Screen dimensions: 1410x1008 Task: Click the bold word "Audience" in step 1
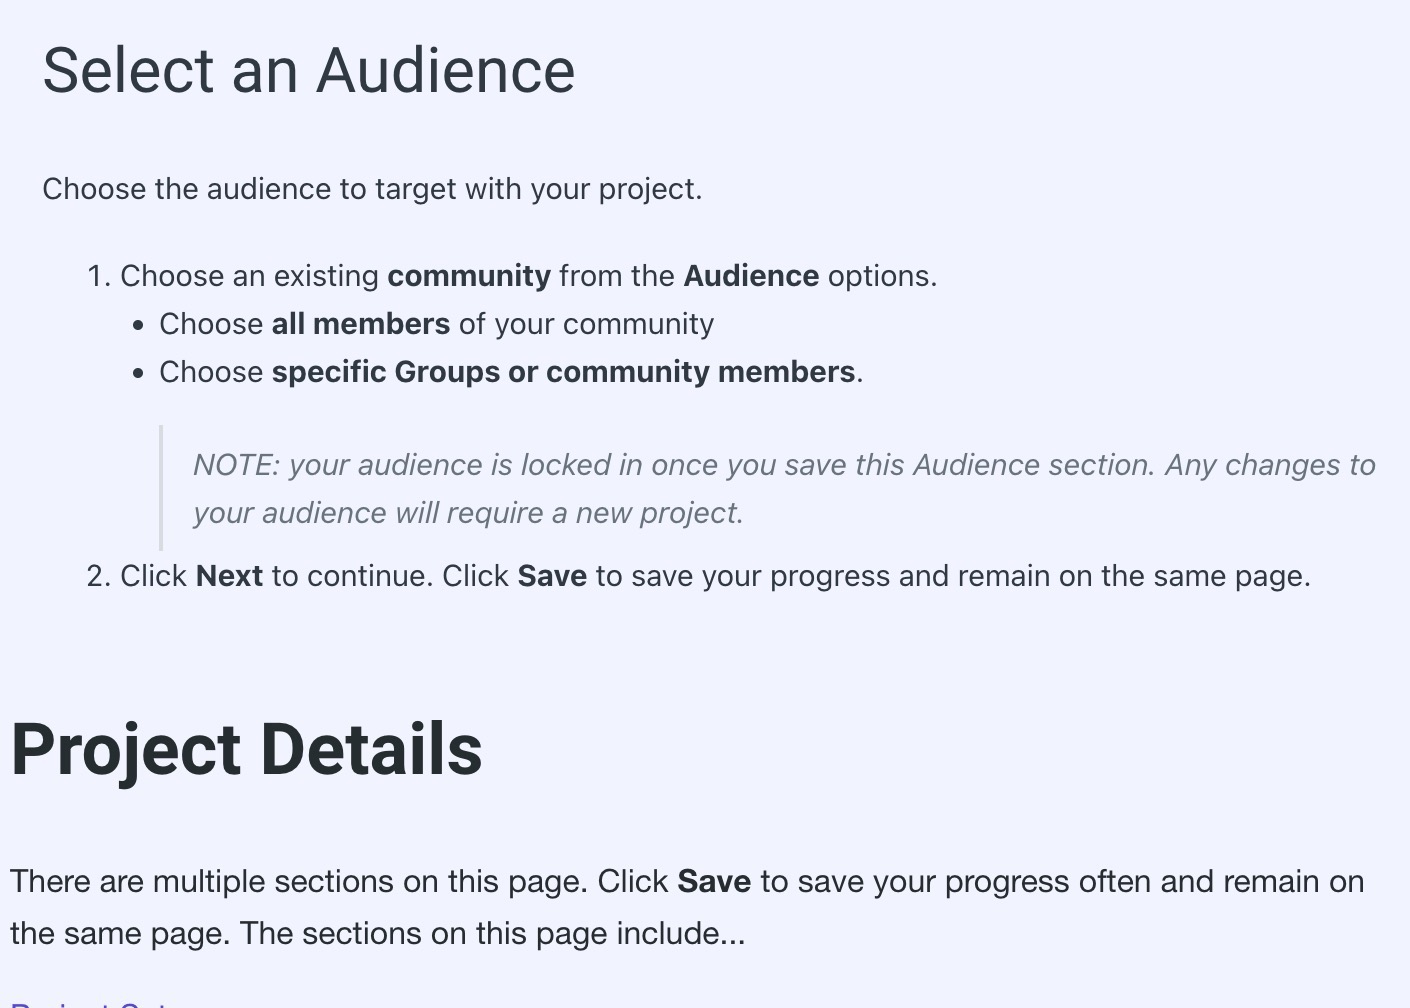[x=751, y=276]
